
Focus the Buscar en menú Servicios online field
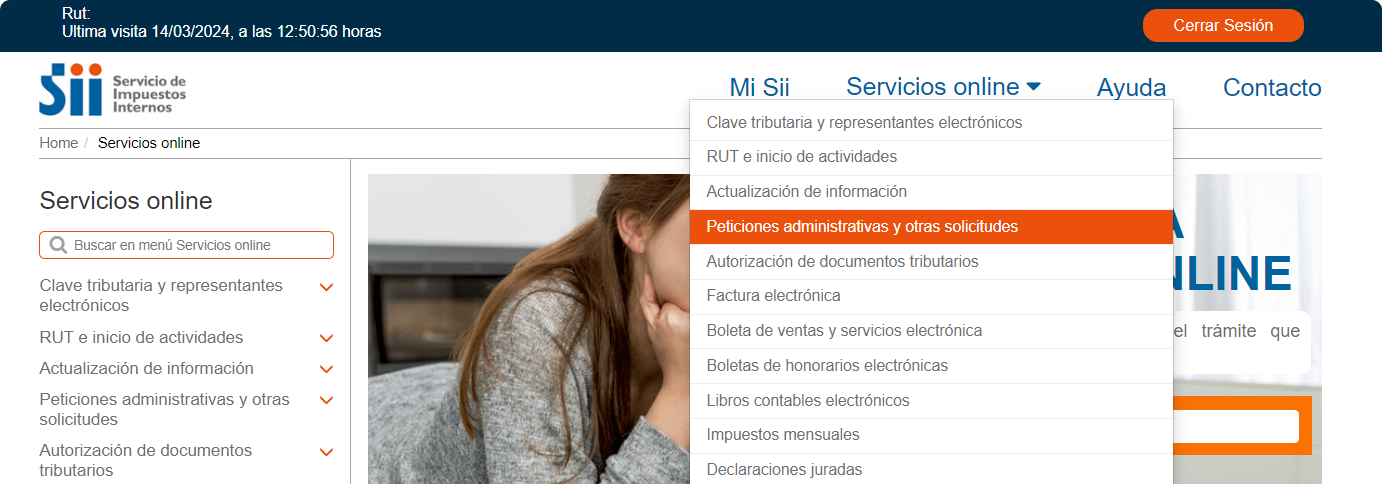point(186,245)
